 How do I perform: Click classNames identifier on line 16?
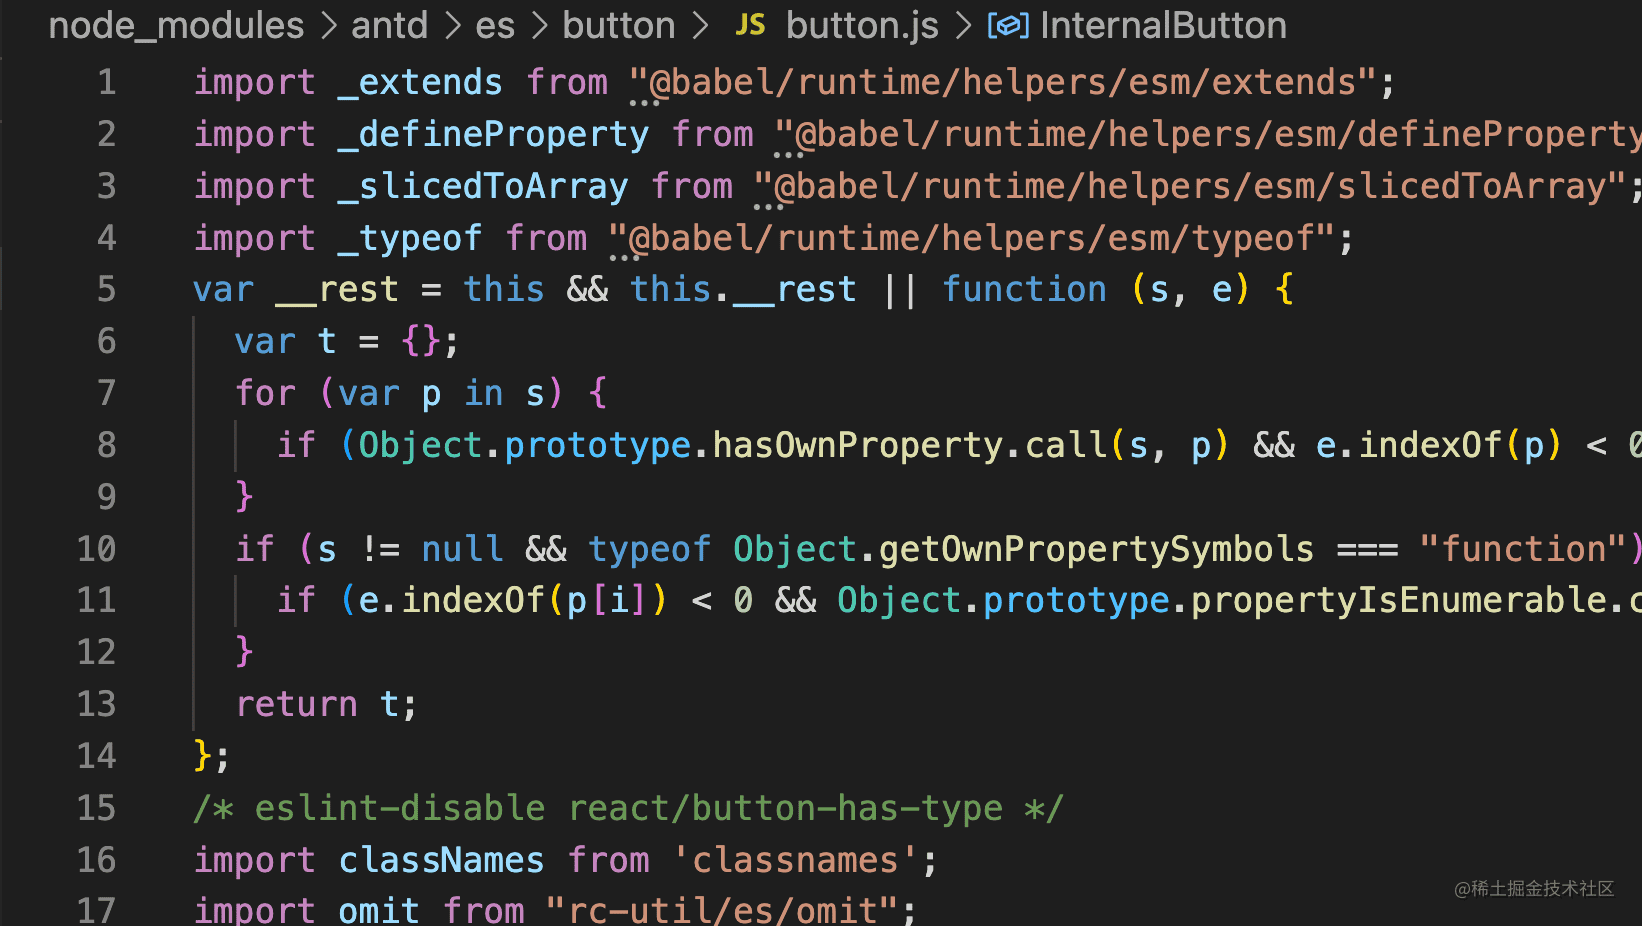pos(441,860)
